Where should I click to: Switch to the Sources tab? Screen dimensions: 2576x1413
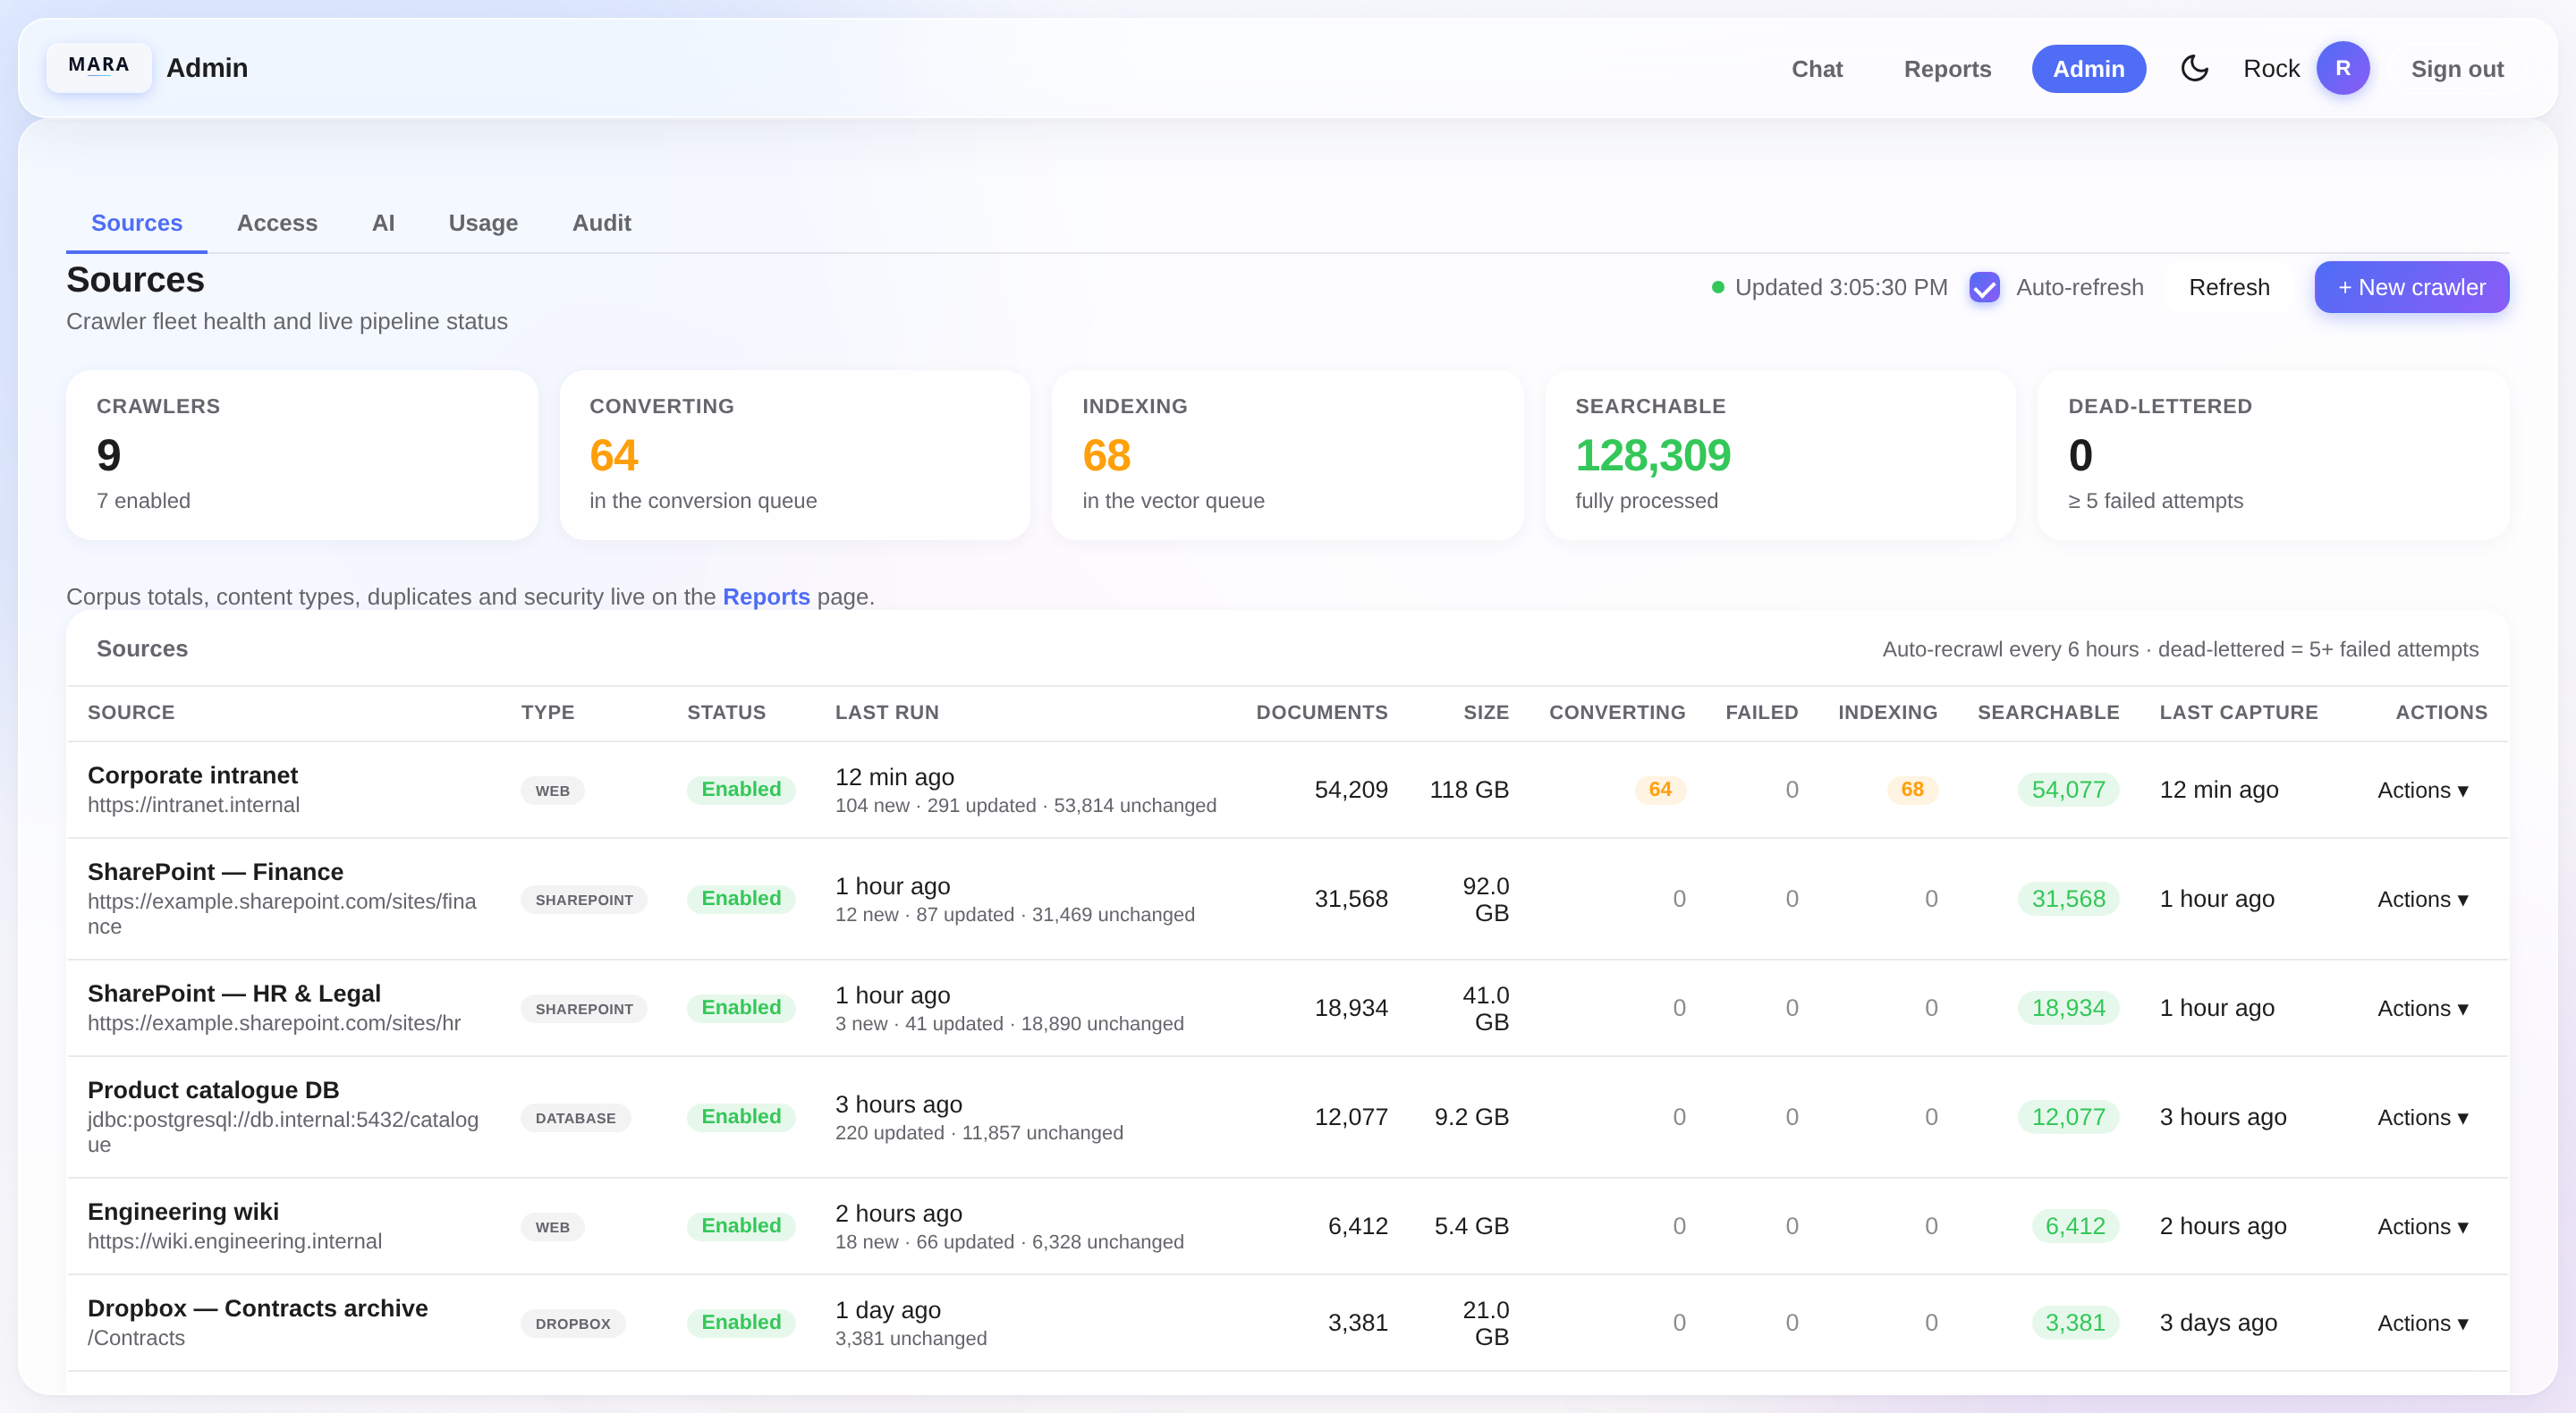pyautogui.click(x=137, y=223)
